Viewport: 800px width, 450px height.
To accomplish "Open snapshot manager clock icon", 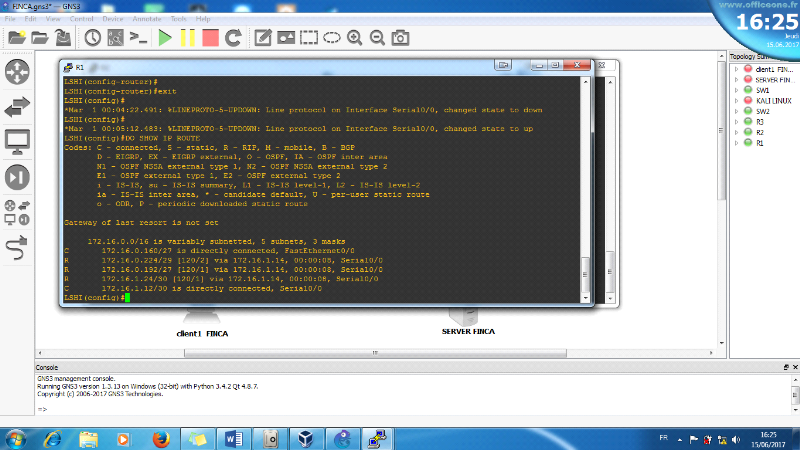I will point(92,38).
